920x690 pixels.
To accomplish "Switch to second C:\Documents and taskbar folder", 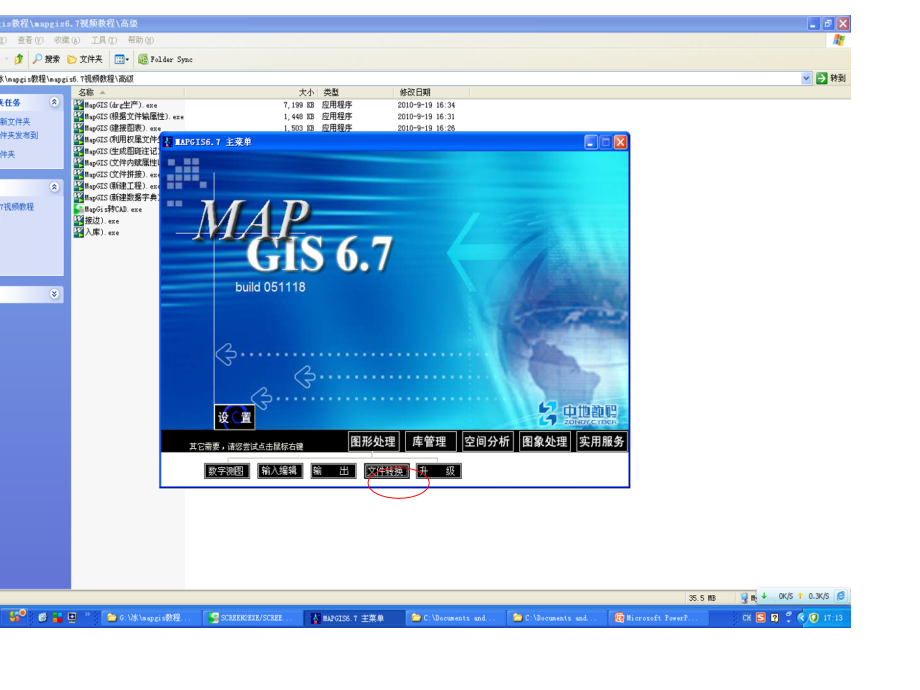I will tap(556, 618).
